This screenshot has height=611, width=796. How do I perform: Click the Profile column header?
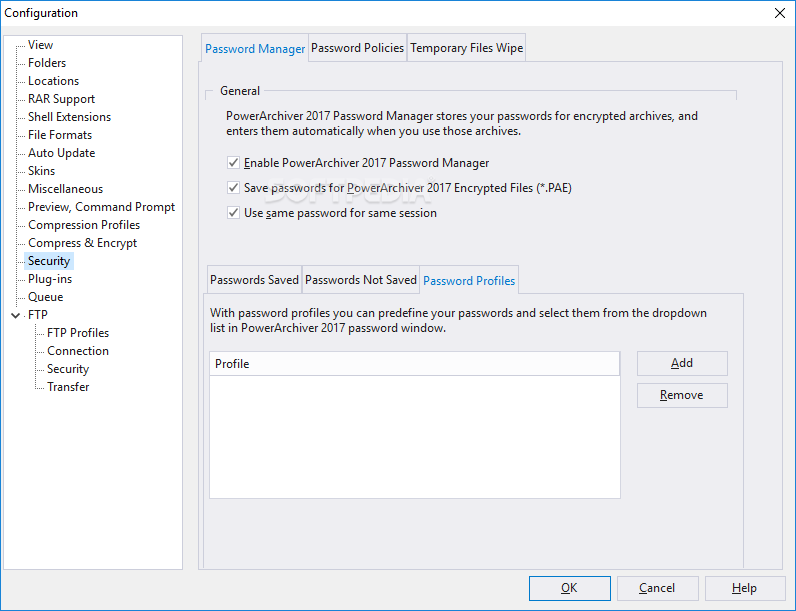click(414, 364)
